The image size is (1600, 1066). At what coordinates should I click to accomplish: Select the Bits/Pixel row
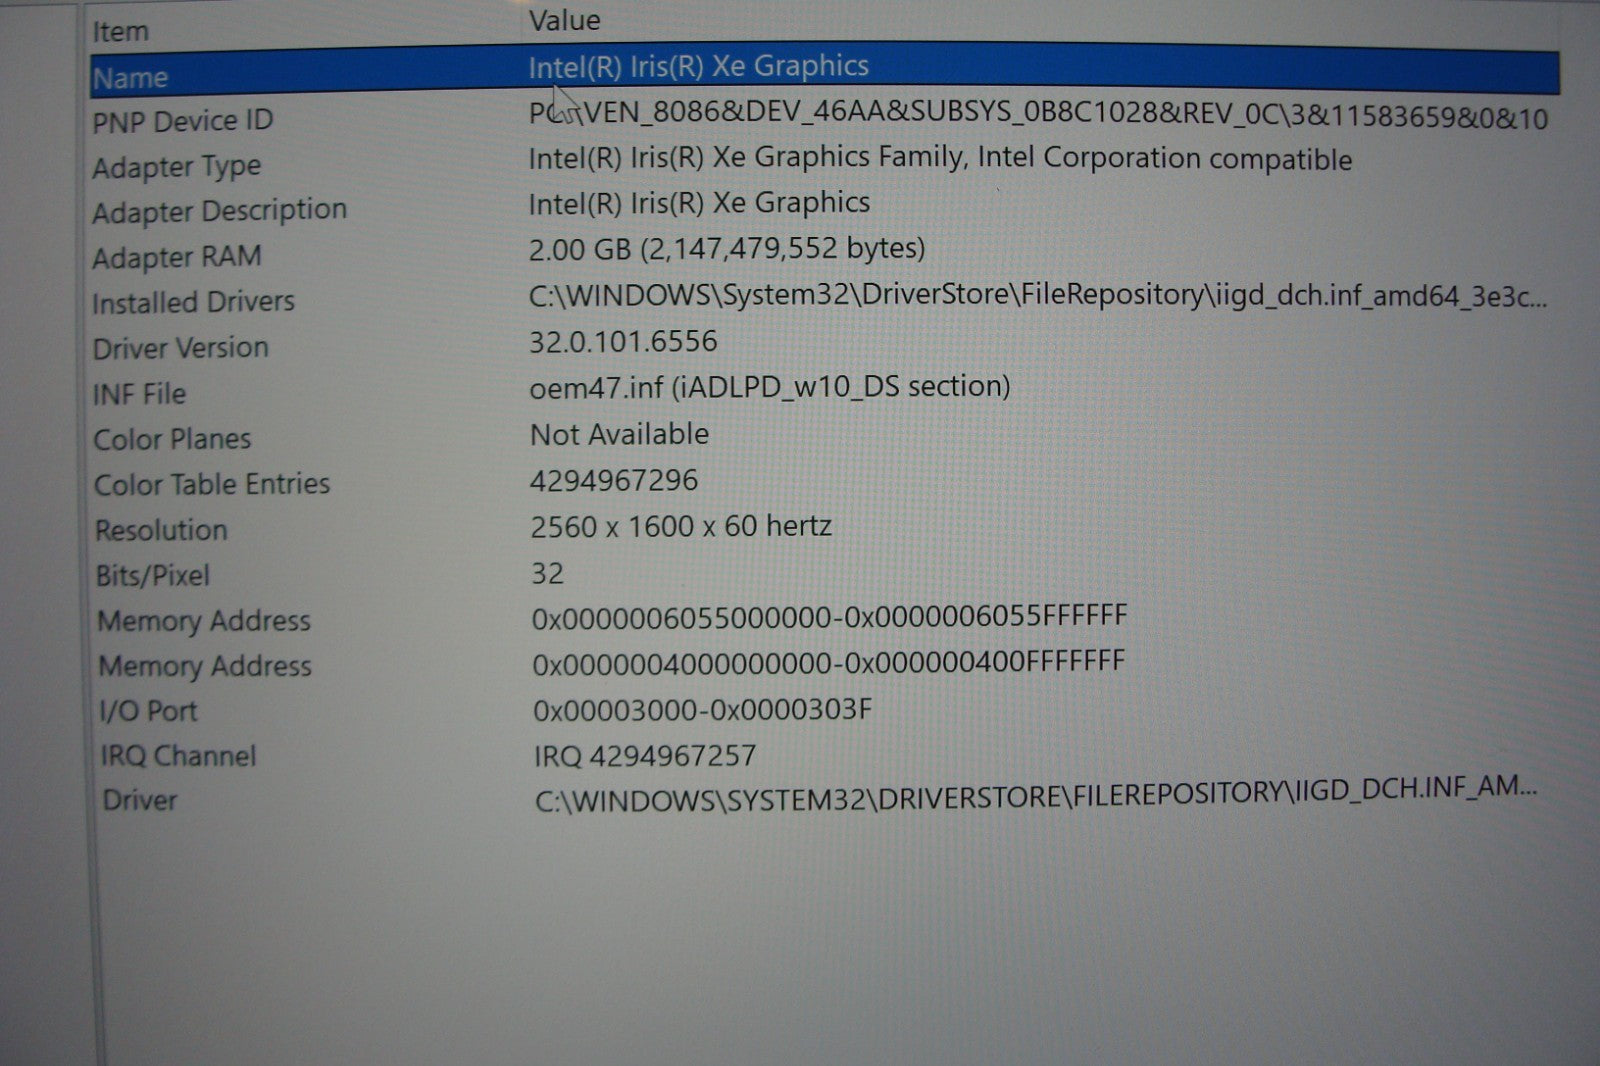(152, 575)
